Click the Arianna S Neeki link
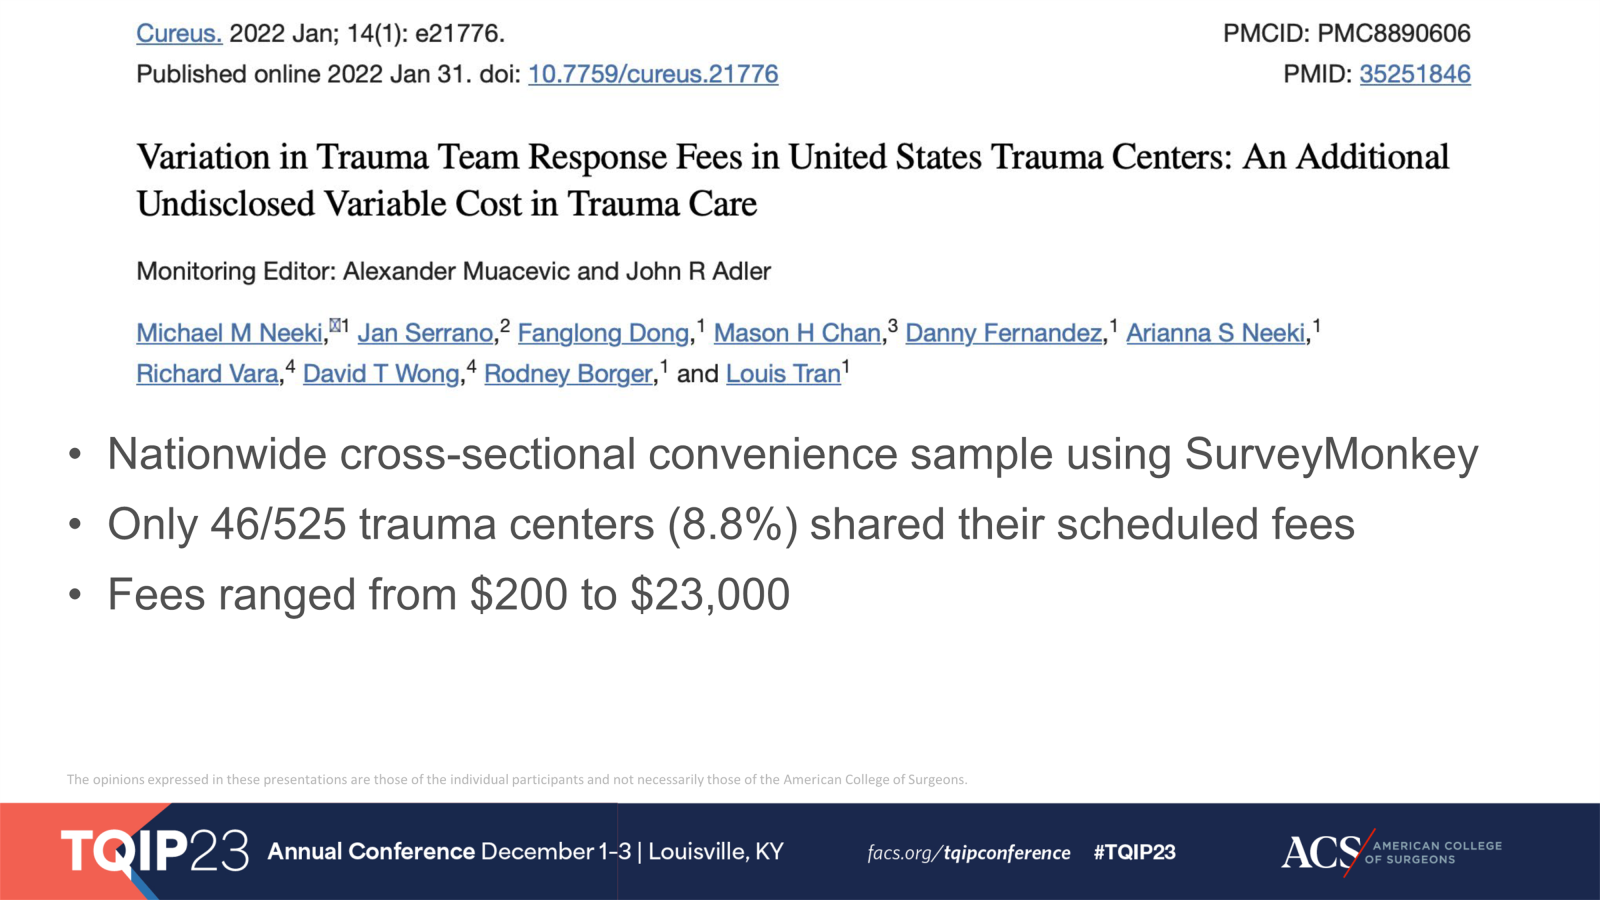This screenshot has width=1600, height=900. [x=1216, y=333]
